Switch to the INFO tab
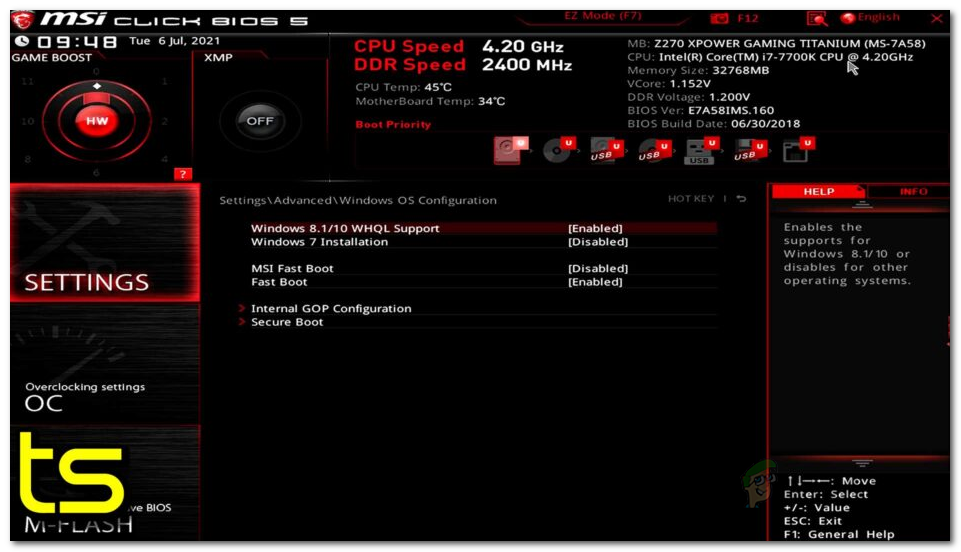 [913, 192]
